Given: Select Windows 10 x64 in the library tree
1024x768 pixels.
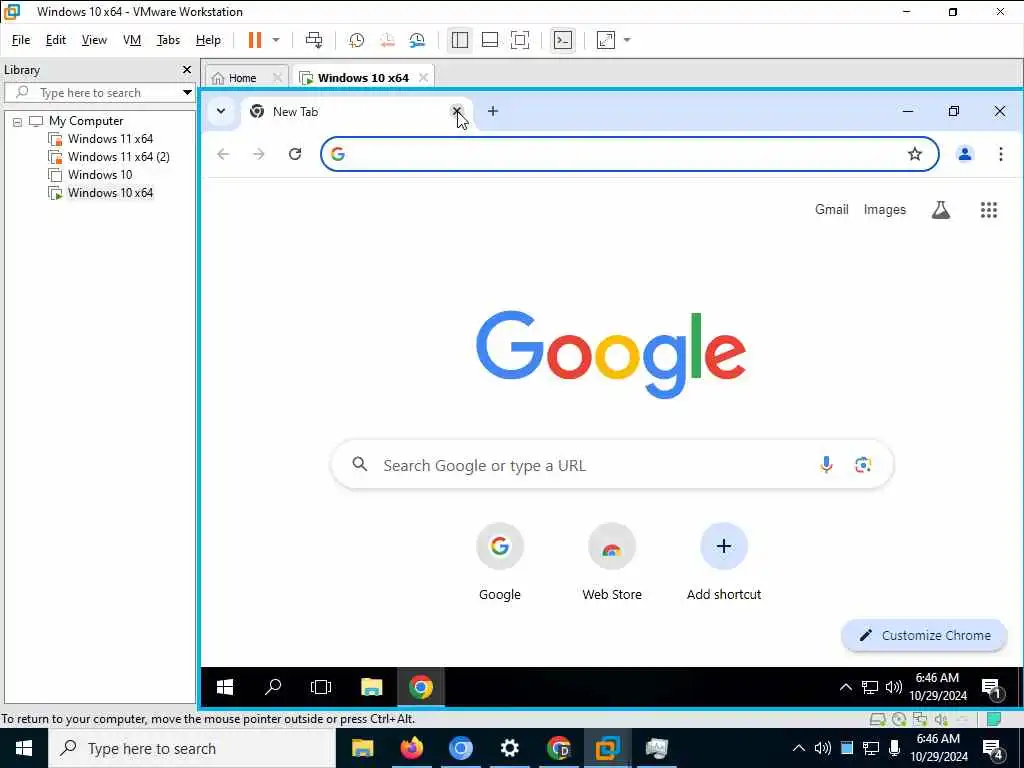Looking at the screenshot, I should pos(110,193).
